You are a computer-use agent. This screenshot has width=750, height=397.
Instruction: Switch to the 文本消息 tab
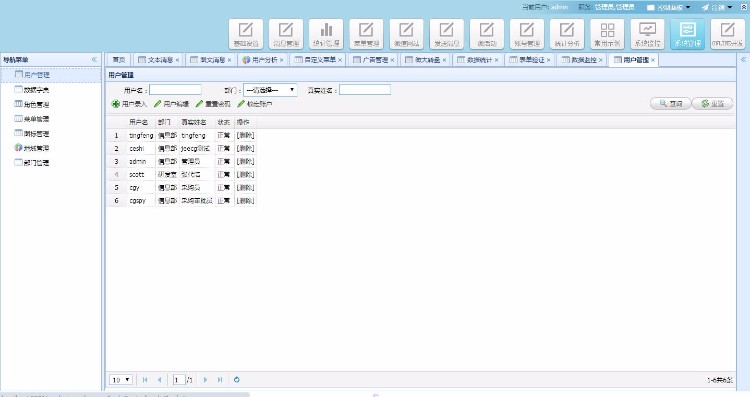[x=157, y=60]
